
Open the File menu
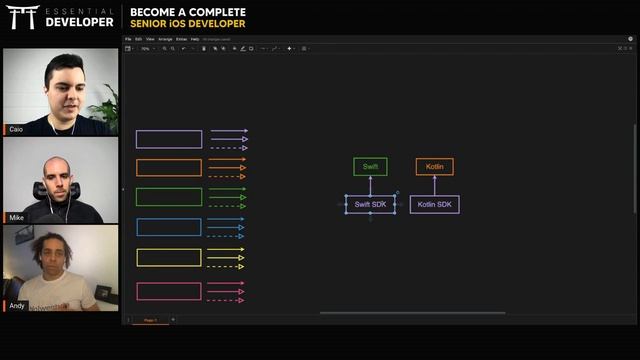point(128,39)
